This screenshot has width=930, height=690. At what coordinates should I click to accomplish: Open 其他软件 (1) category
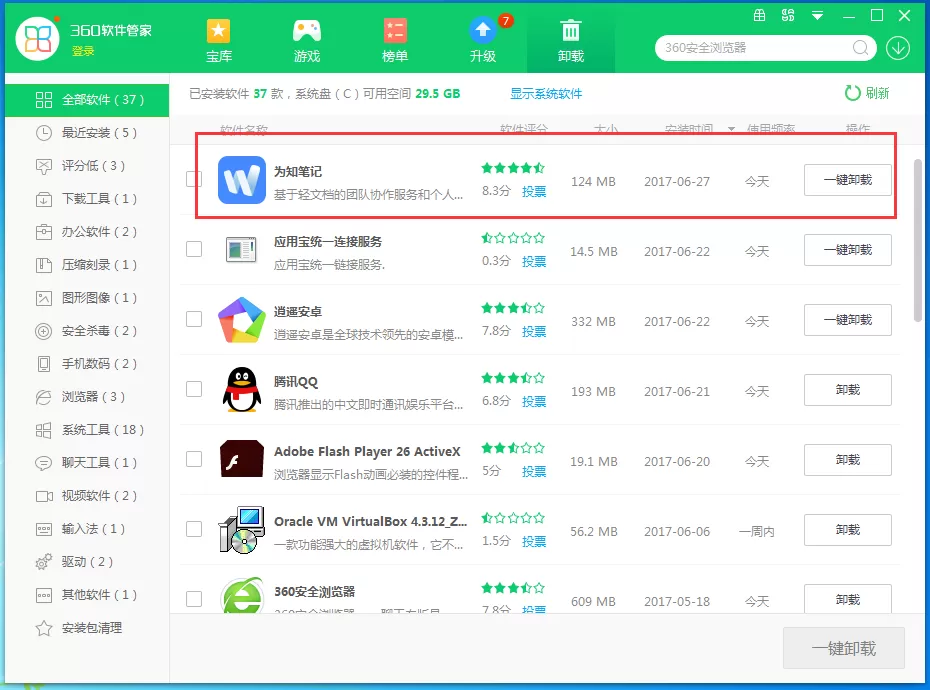coord(87,594)
